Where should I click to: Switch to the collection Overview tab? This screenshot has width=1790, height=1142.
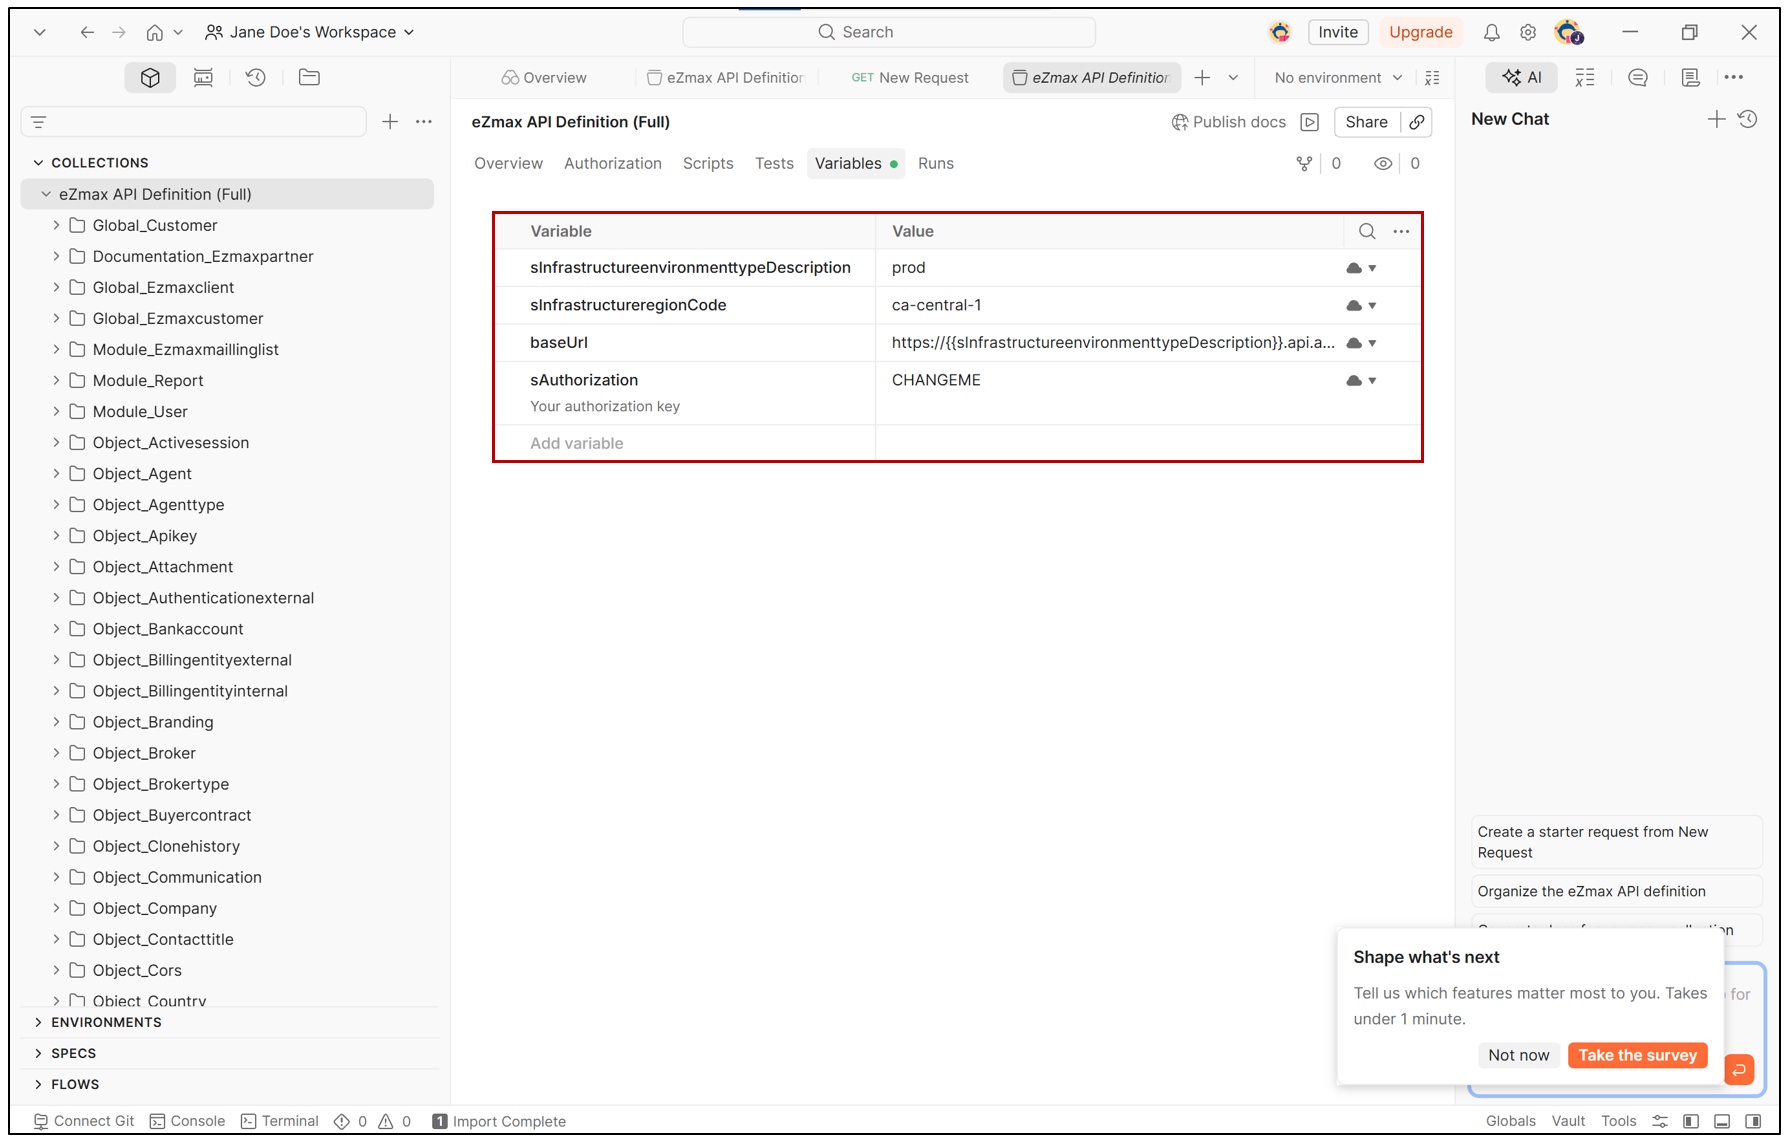pos(508,163)
